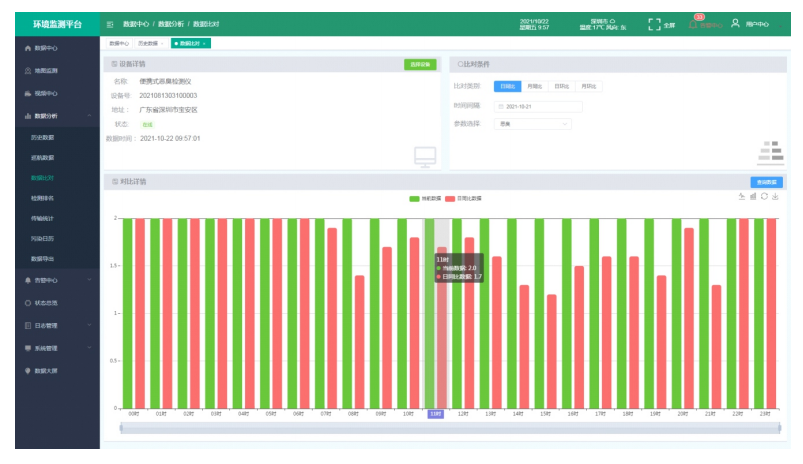Screen dimensions: 803x464
Task: Expand the 告警中心 sidebar menu
Action: pyautogui.click(x=46, y=280)
